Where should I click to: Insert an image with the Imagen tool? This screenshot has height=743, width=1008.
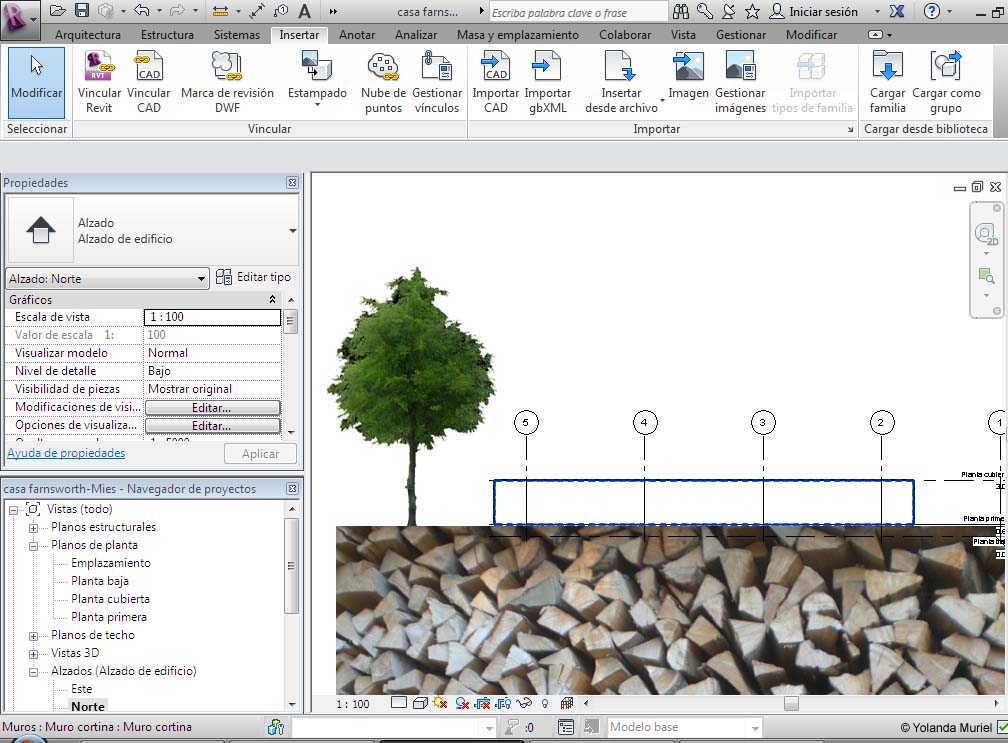[x=688, y=68]
